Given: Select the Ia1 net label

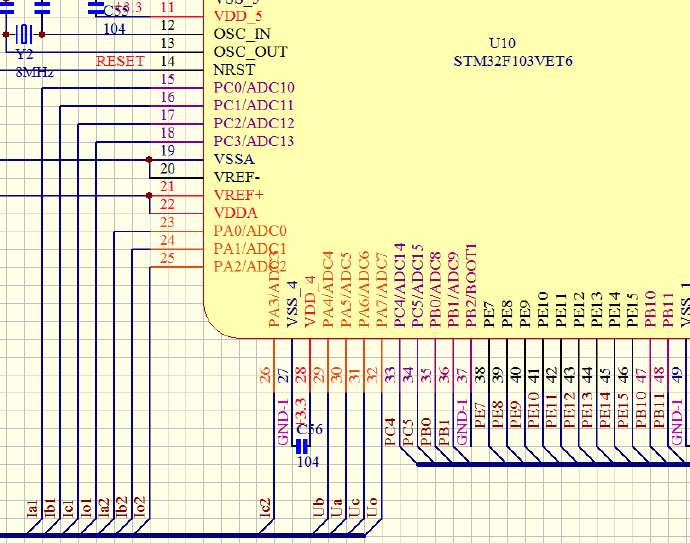Looking at the screenshot, I should (x=32, y=507).
